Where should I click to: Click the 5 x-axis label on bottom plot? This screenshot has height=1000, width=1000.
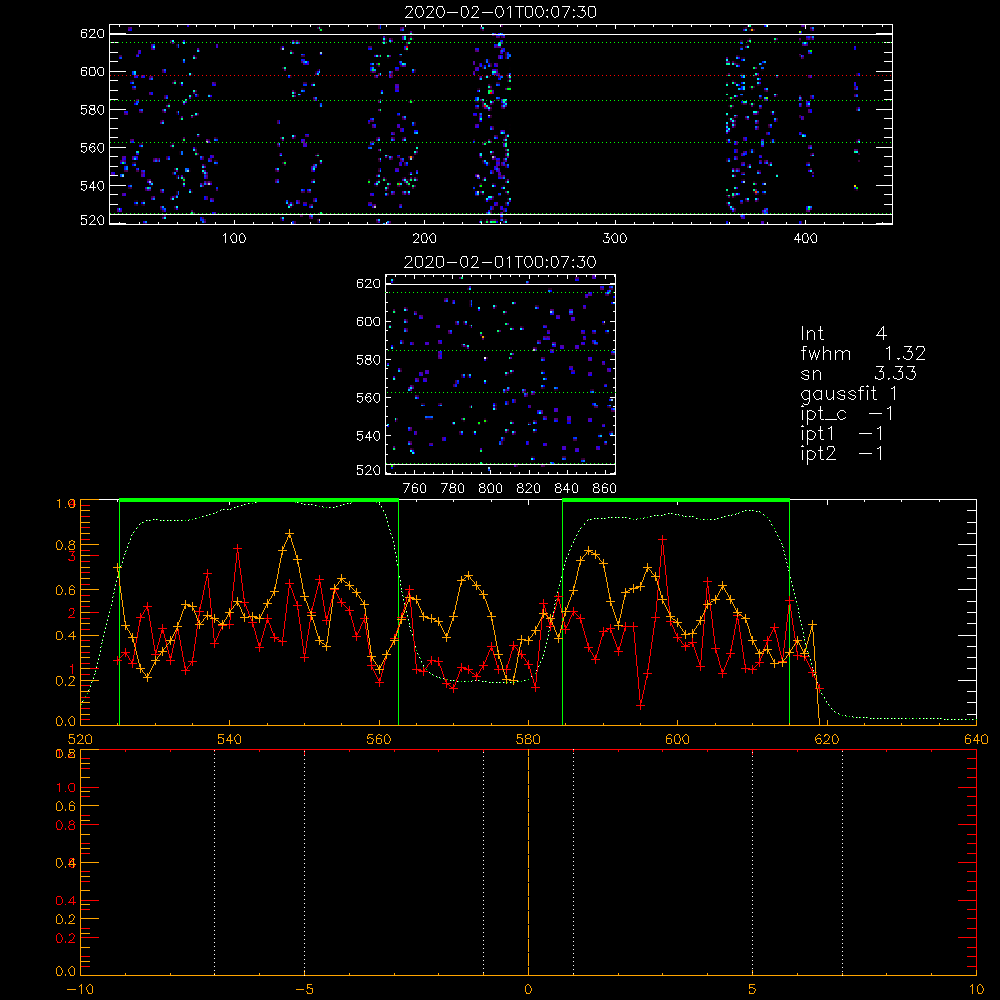click(x=753, y=990)
